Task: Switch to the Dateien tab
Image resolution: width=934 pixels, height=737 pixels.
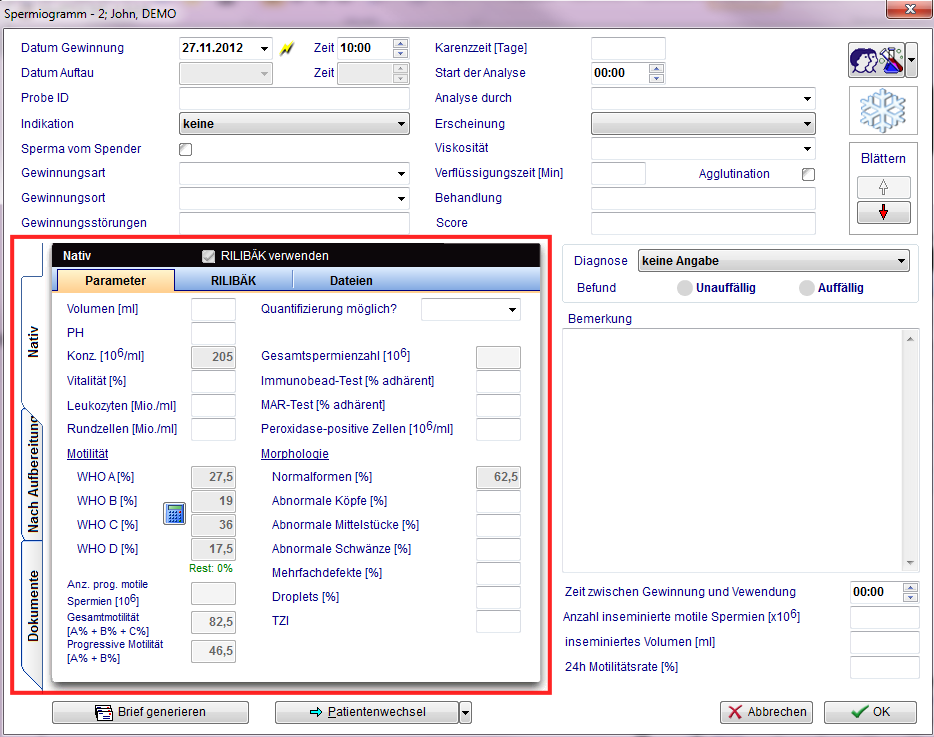Action: click(351, 281)
